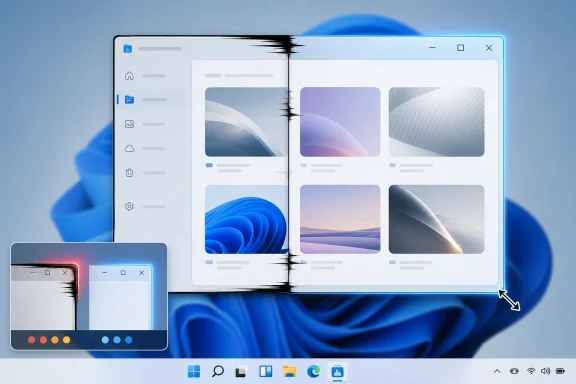The width and height of the screenshot is (576, 384).
Task: Select the highlighted blue folder sidebar icon
Action: [x=129, y=100]
